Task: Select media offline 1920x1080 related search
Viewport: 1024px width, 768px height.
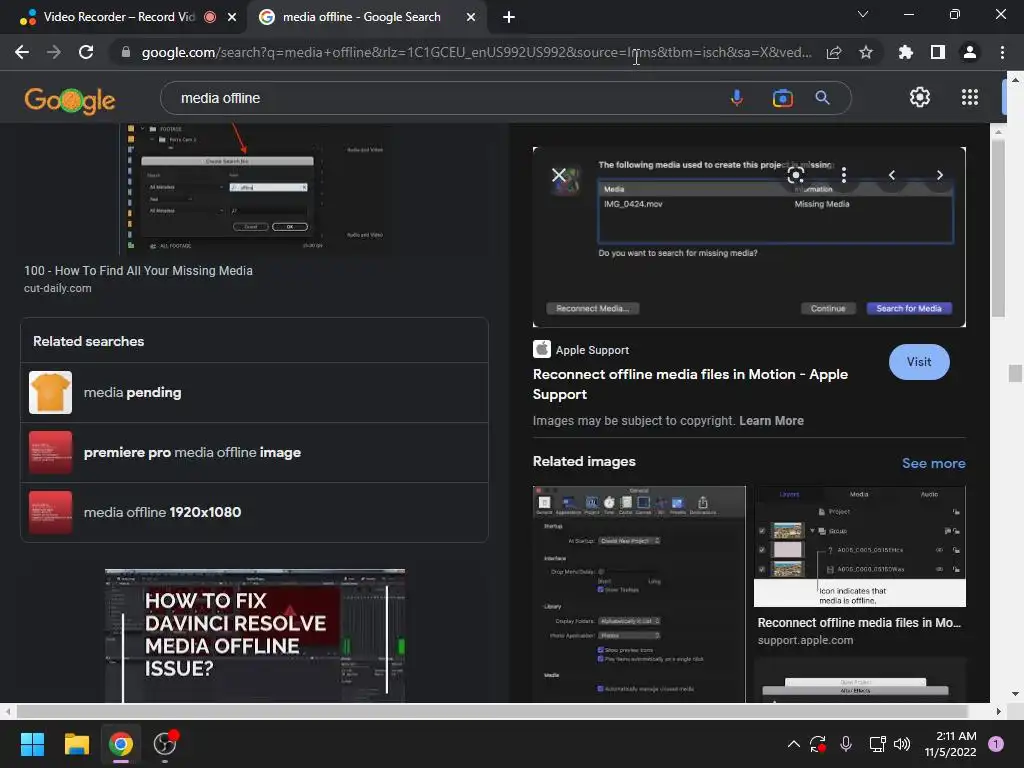Action: pos(255,513)
